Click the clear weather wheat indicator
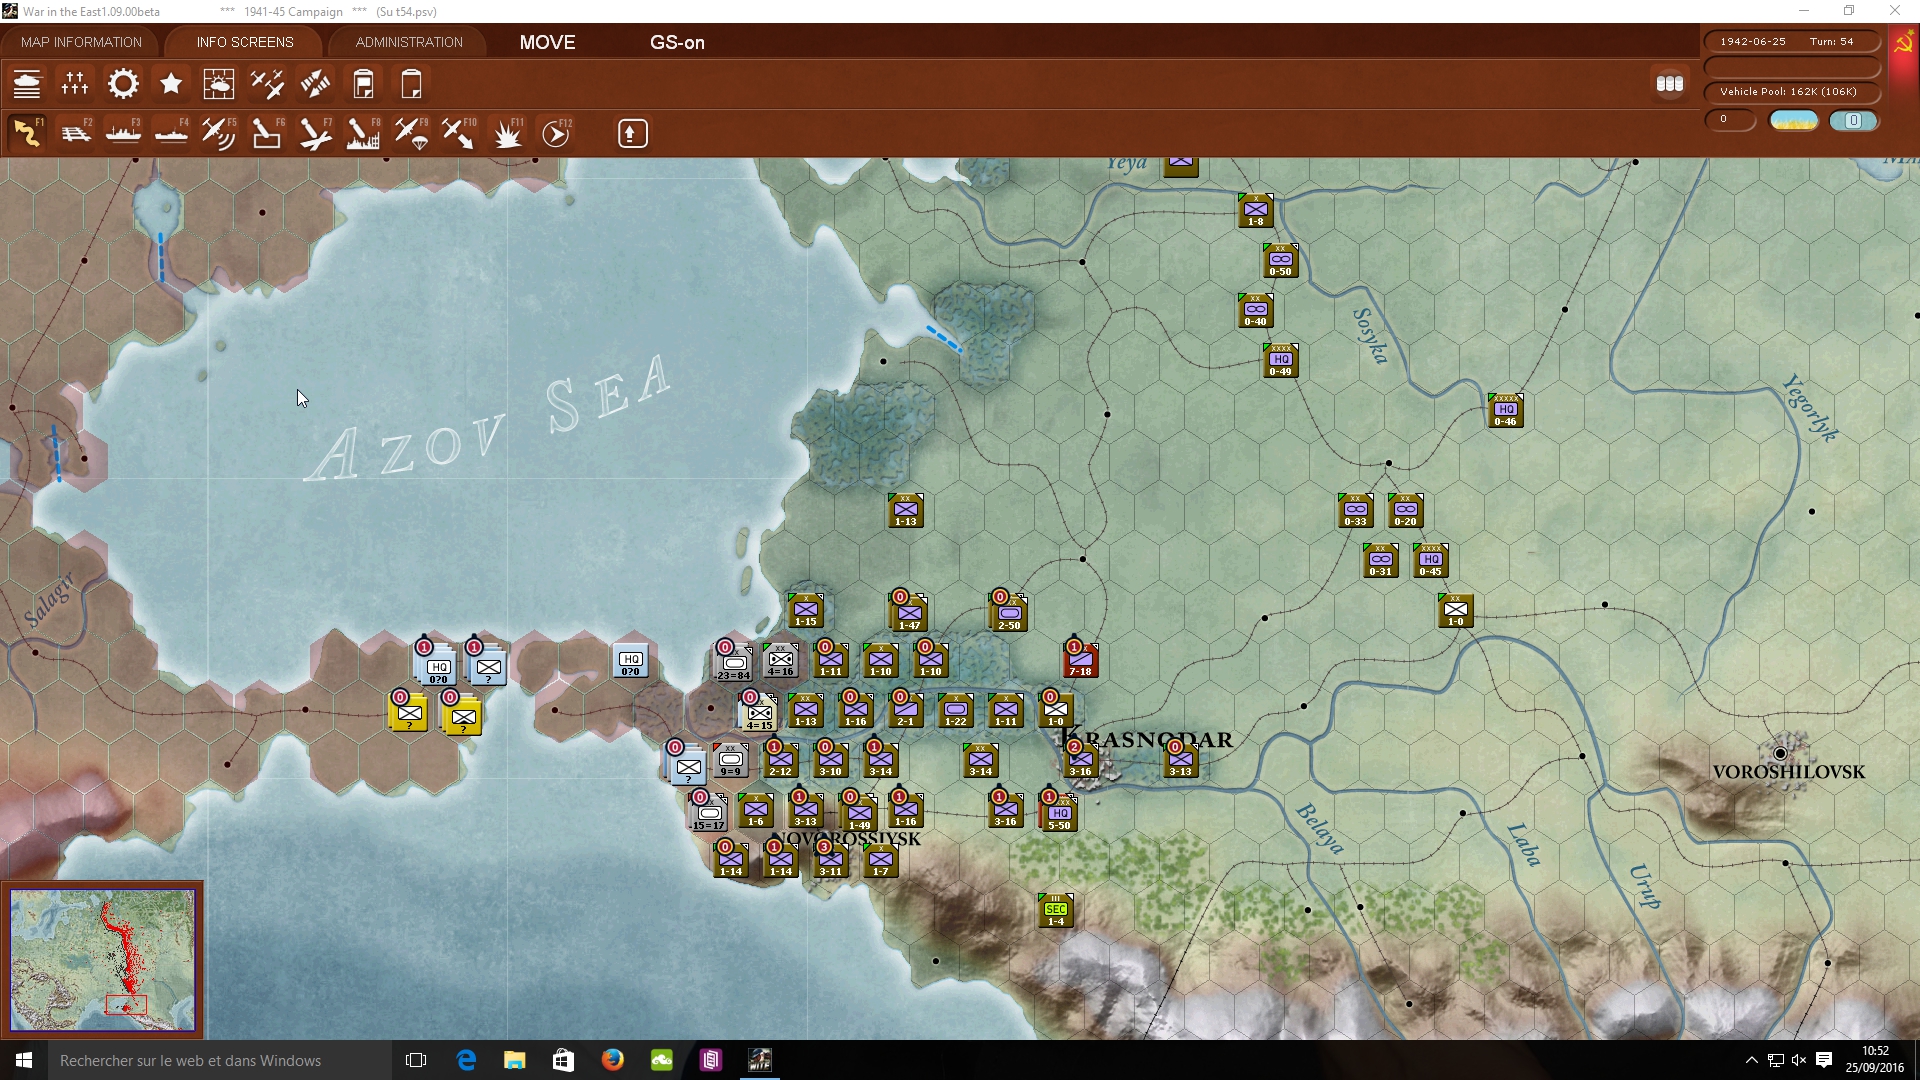The image size is (1920, 1080). (1794, 120)
